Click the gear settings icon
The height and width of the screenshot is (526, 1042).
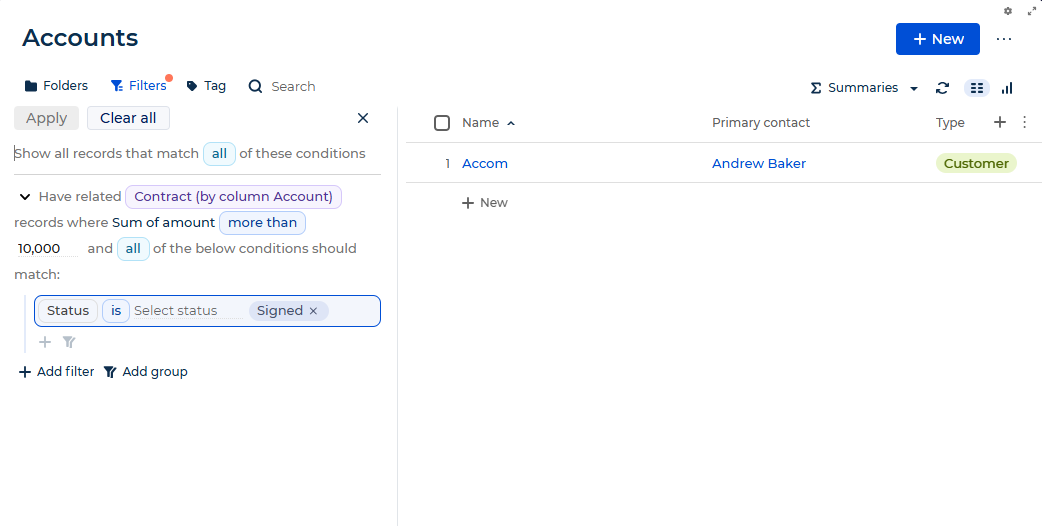(1008, 11)
